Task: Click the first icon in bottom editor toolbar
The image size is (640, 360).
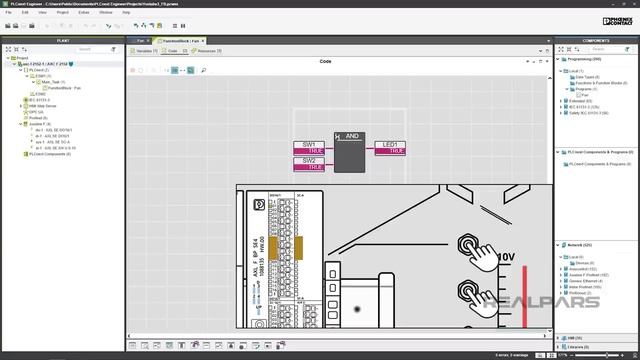Action: (133, 346)
